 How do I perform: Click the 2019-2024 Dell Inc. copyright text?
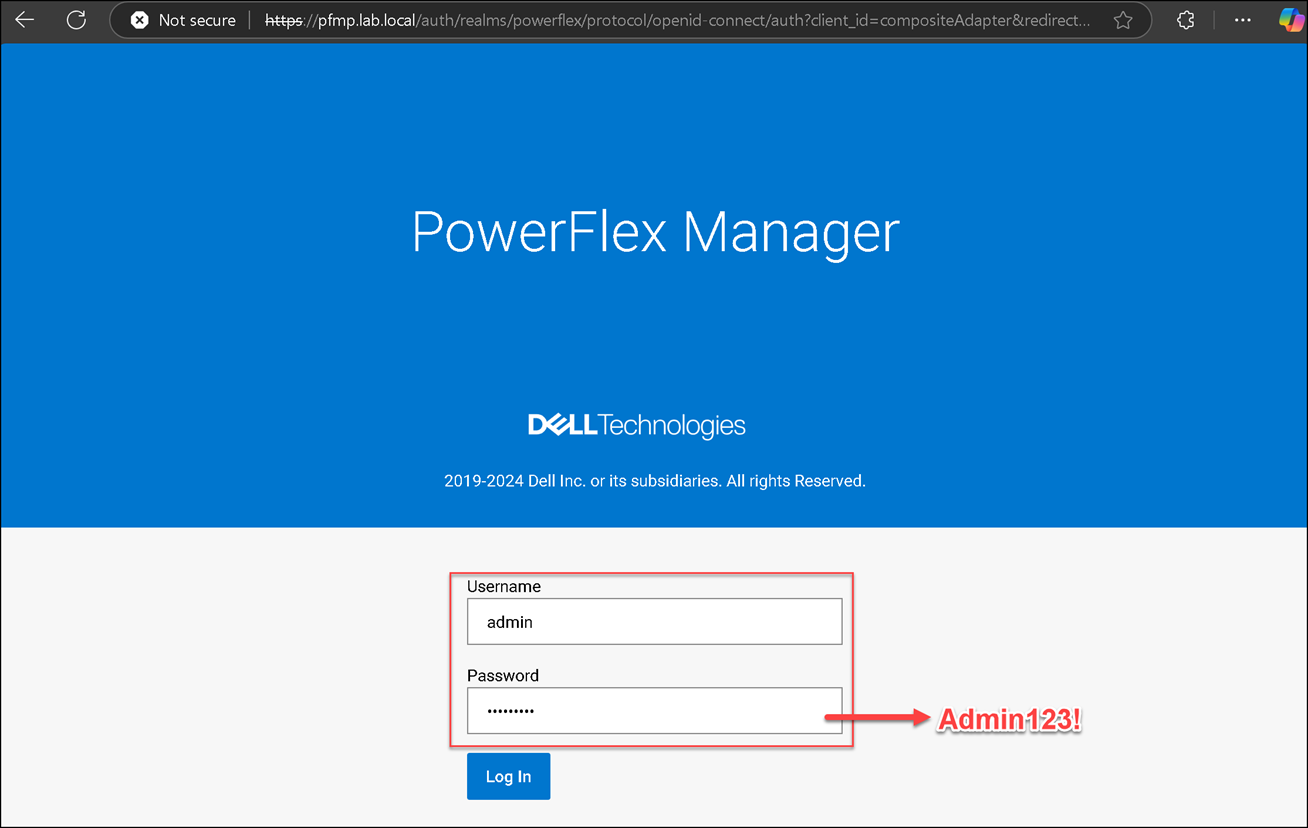pos(654,481)
